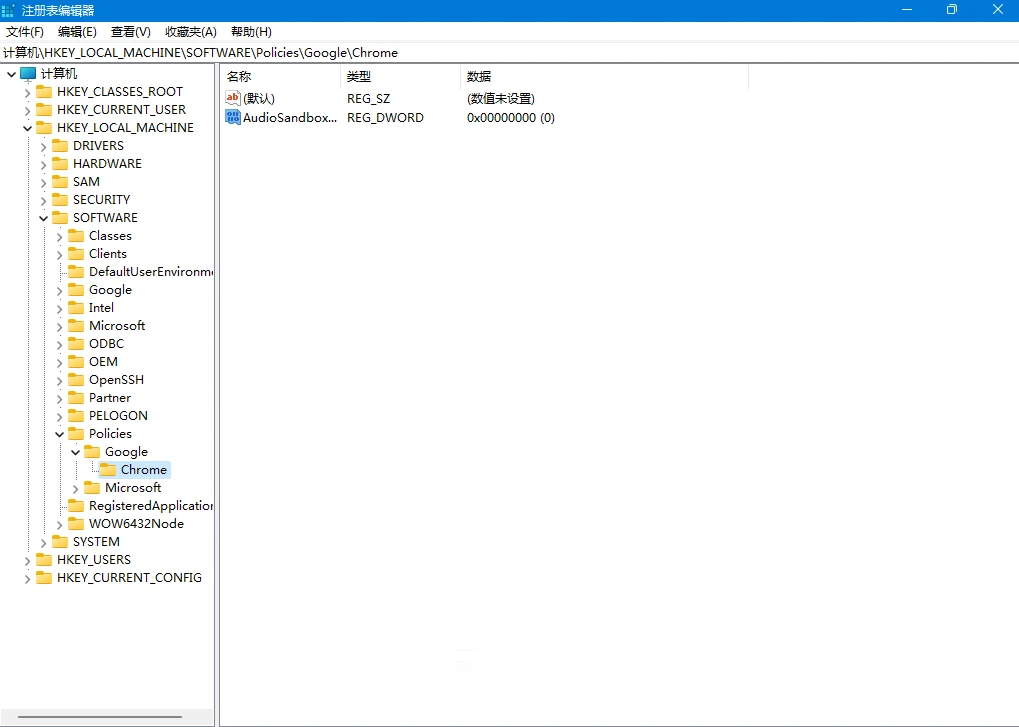The height and width of the screenshot is (727, 1019).
Task: Click the OEM folder icon
Action: point(76,361)
